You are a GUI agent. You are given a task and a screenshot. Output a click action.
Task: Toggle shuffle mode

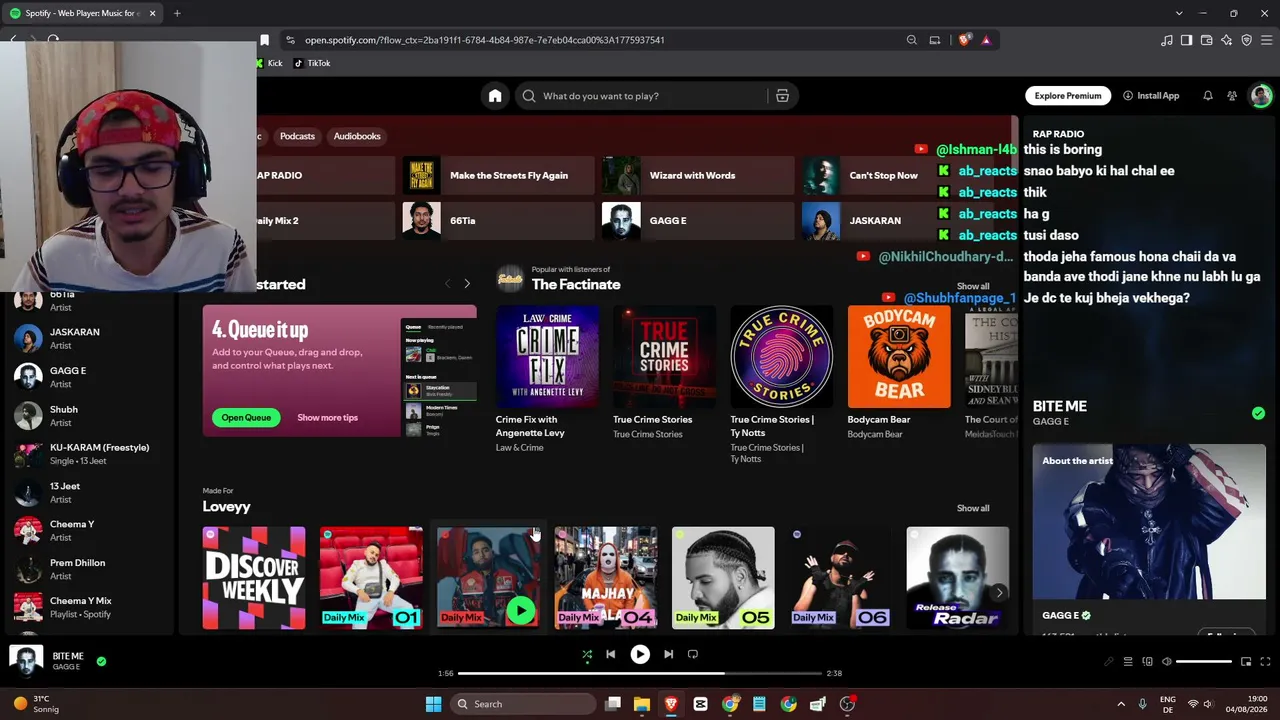(587, 654)
